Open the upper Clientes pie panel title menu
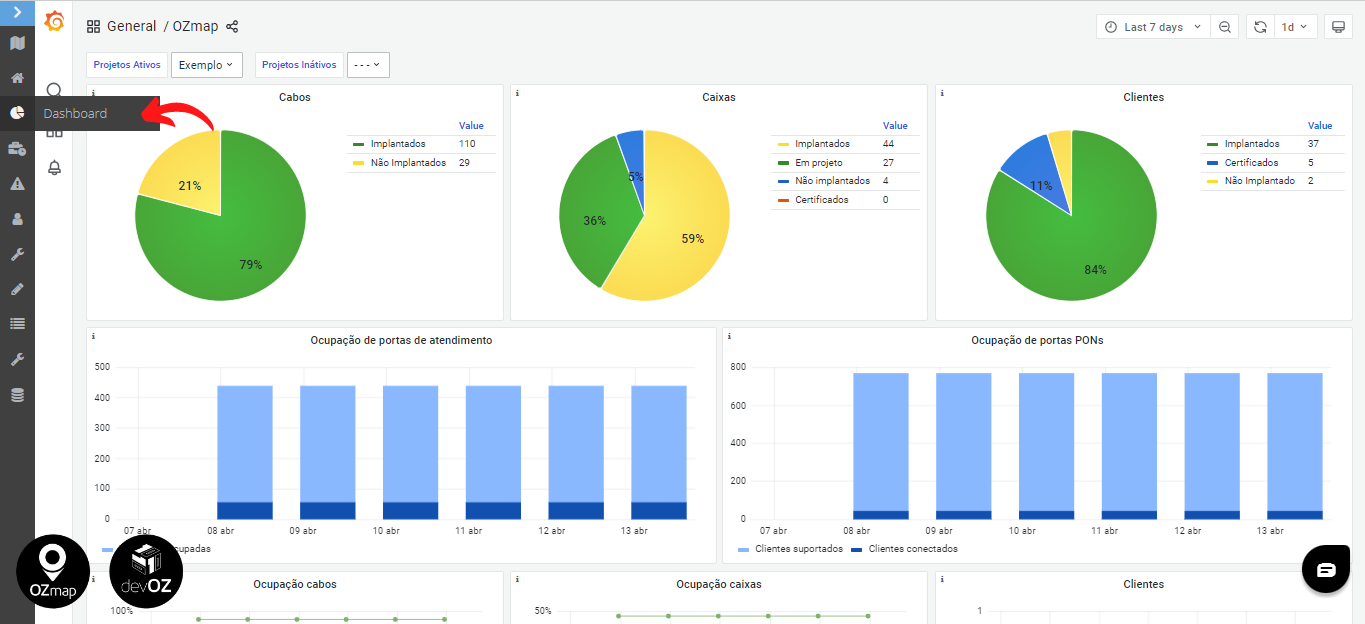Viewport: 1365px width, 624px height. coord(1143,97)
